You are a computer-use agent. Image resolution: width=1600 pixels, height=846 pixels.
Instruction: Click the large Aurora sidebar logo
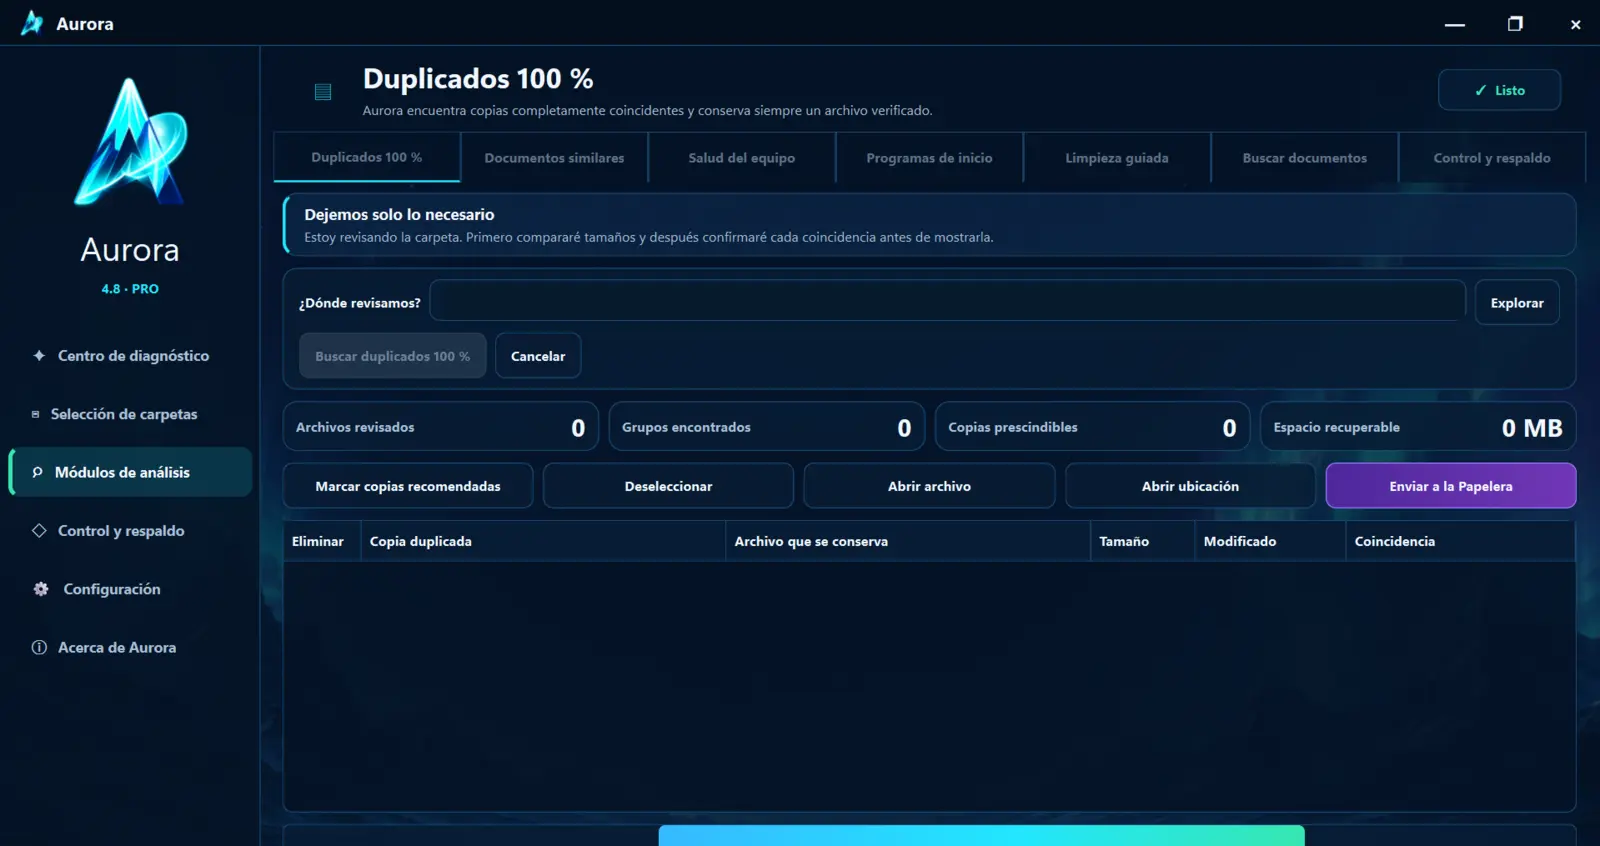pyautogui.click(x=130, y=142)
